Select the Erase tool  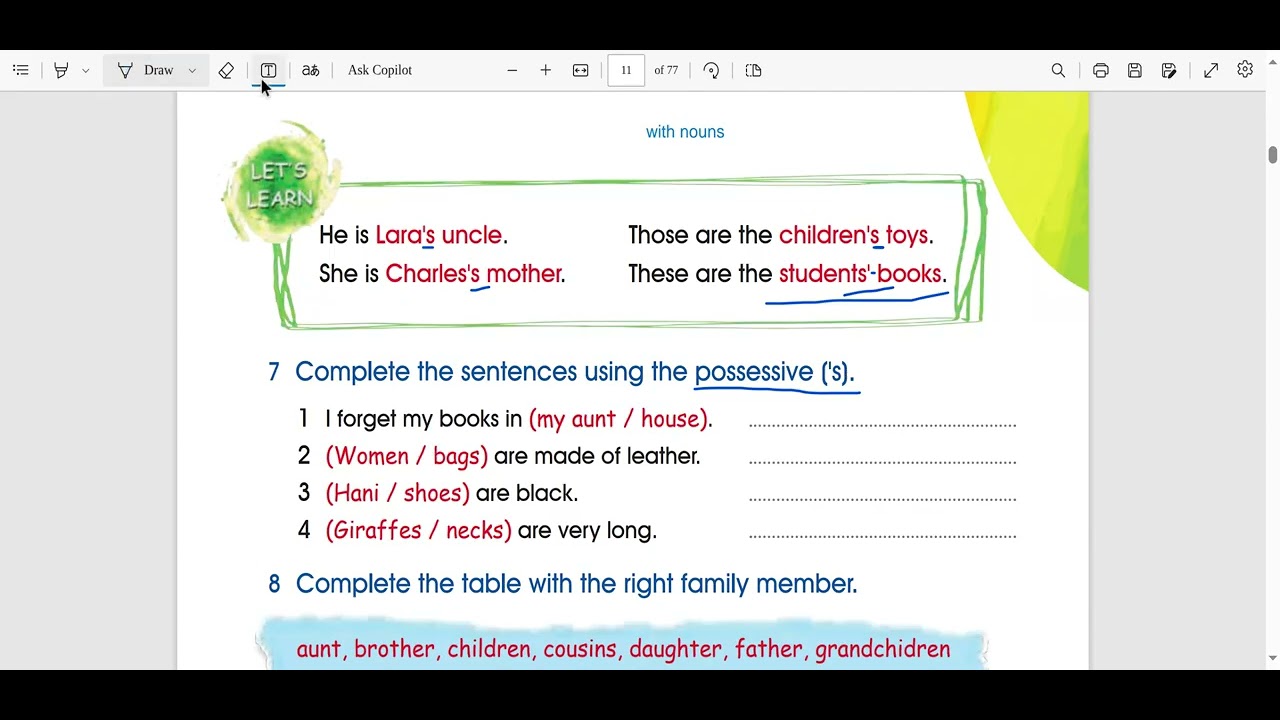tap(226, 70)
